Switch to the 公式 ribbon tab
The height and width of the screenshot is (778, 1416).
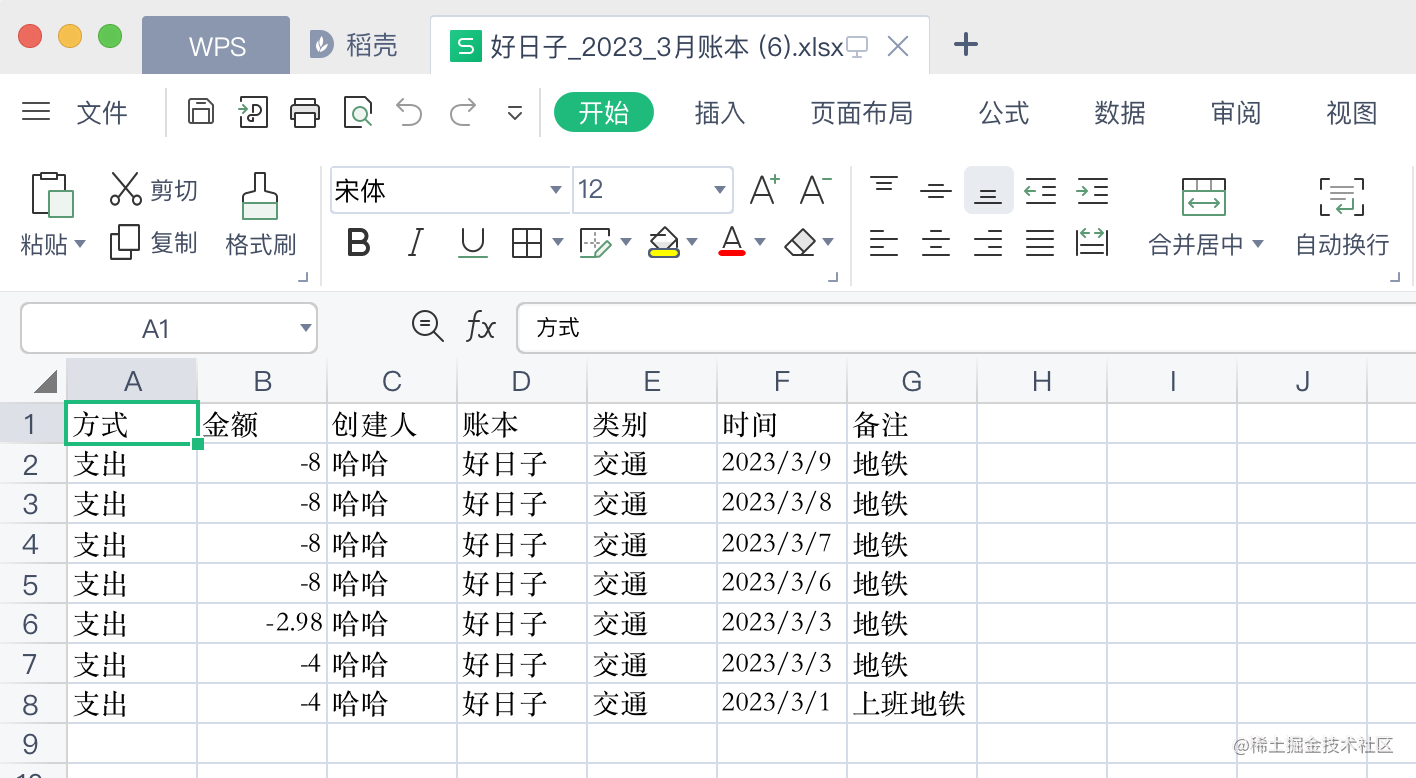point(1004,113)
